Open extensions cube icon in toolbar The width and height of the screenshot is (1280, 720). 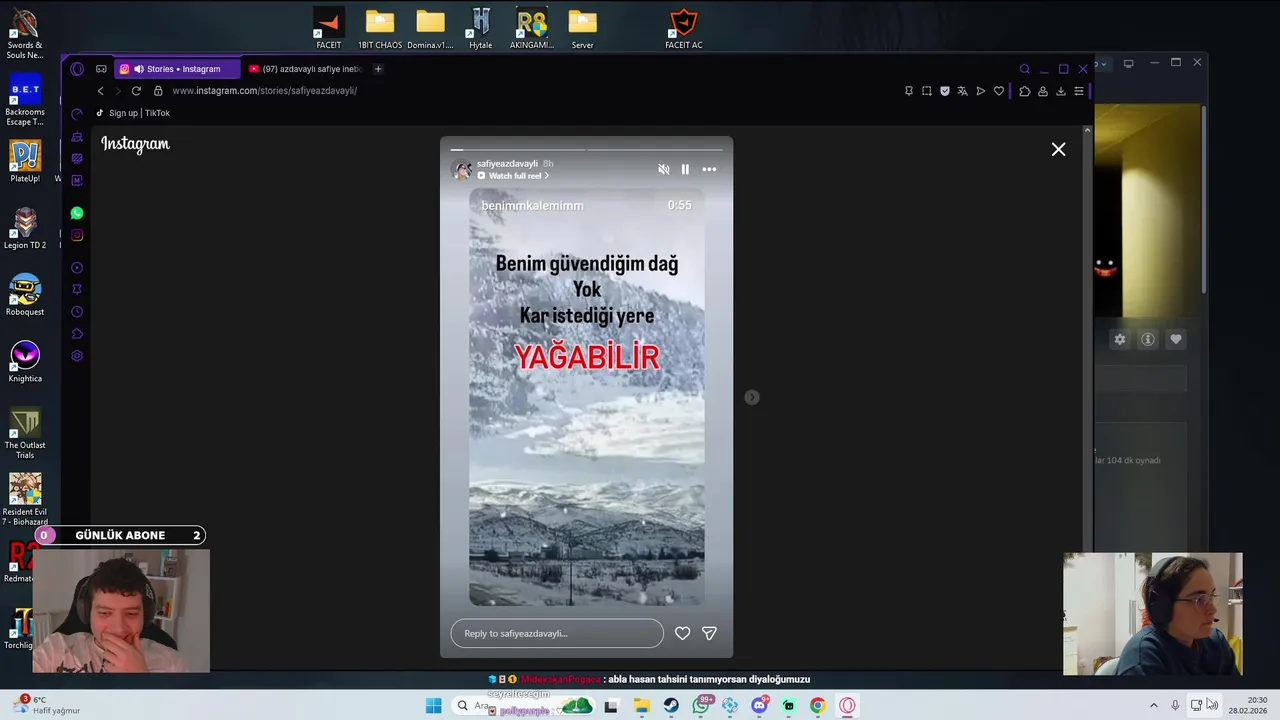1024,91
